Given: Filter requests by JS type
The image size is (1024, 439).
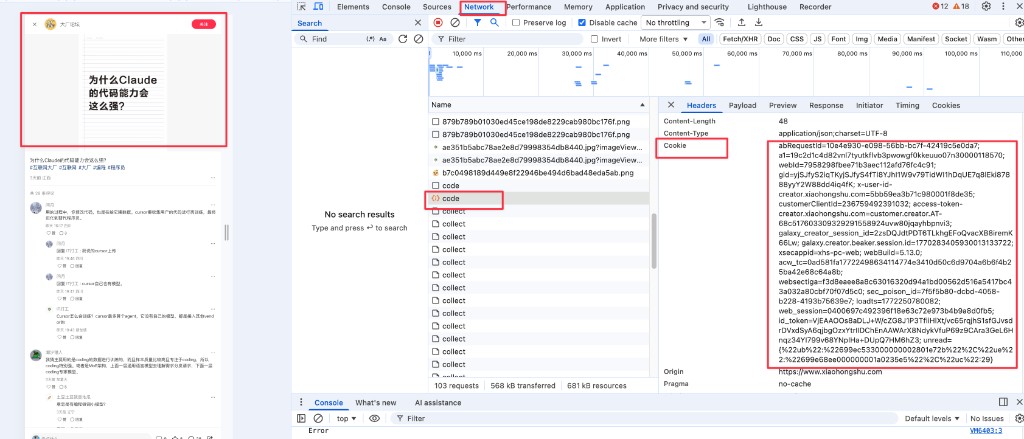Looking at the screenshot, I should [817, 39].
